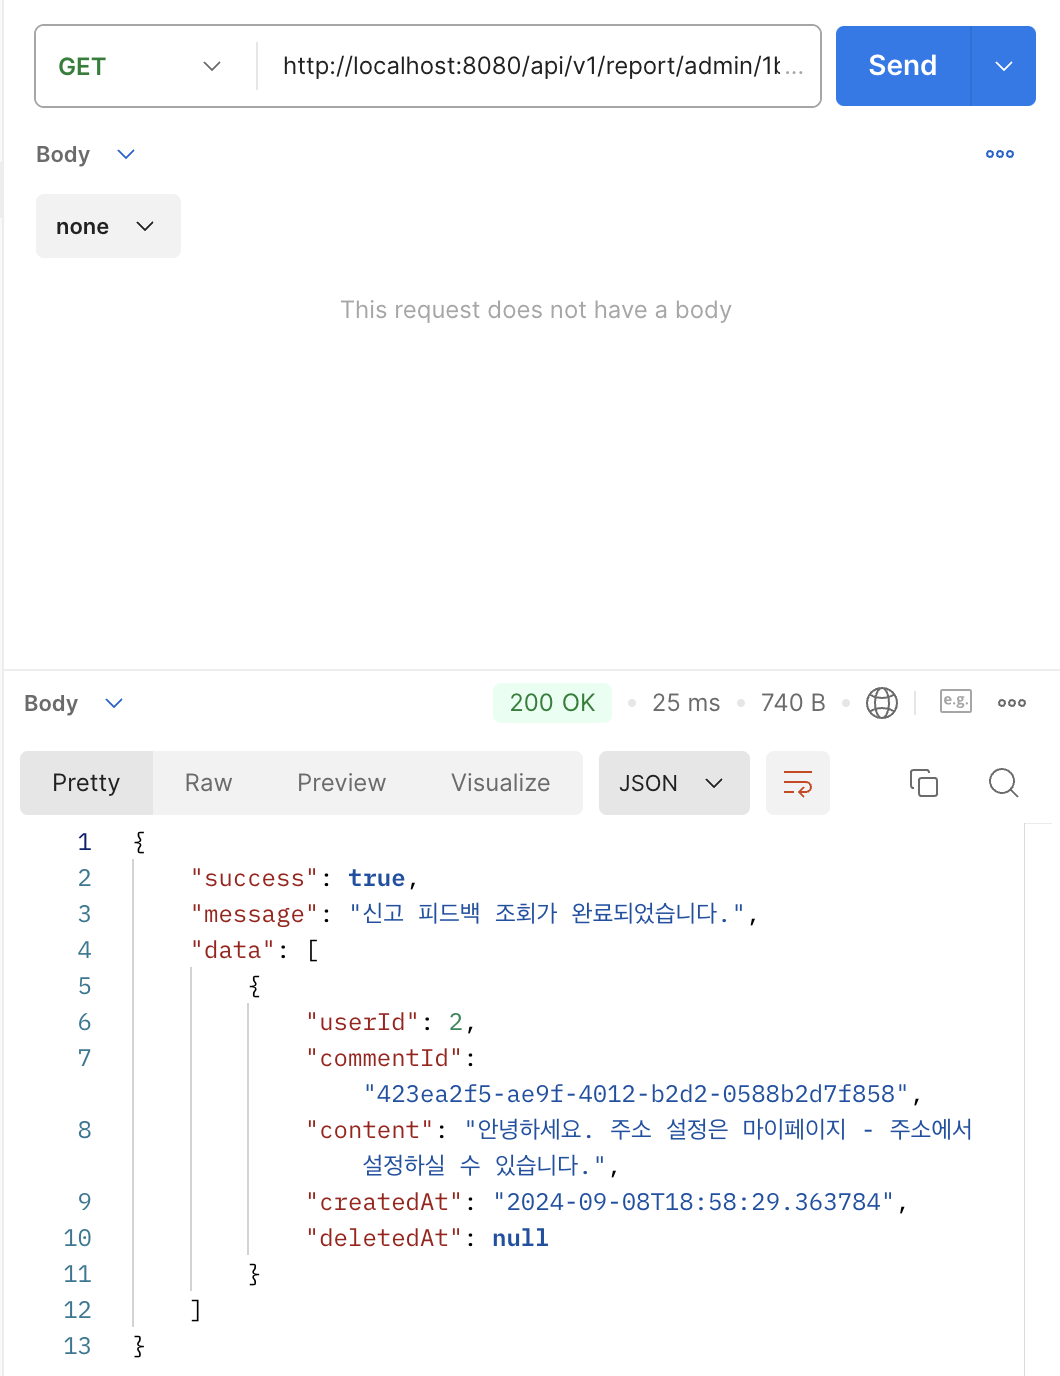Change the JSON format dropdown

coord(673,783)
